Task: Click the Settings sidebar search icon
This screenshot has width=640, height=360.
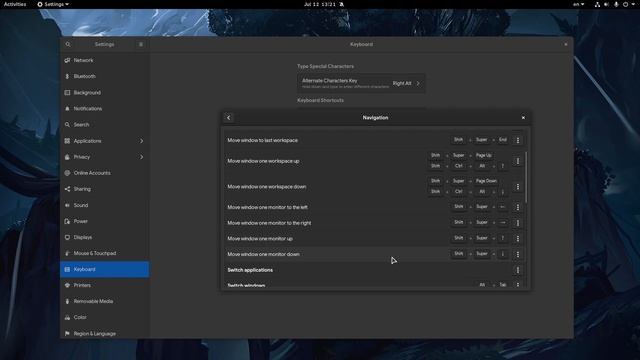Action: tap(68, 44)
